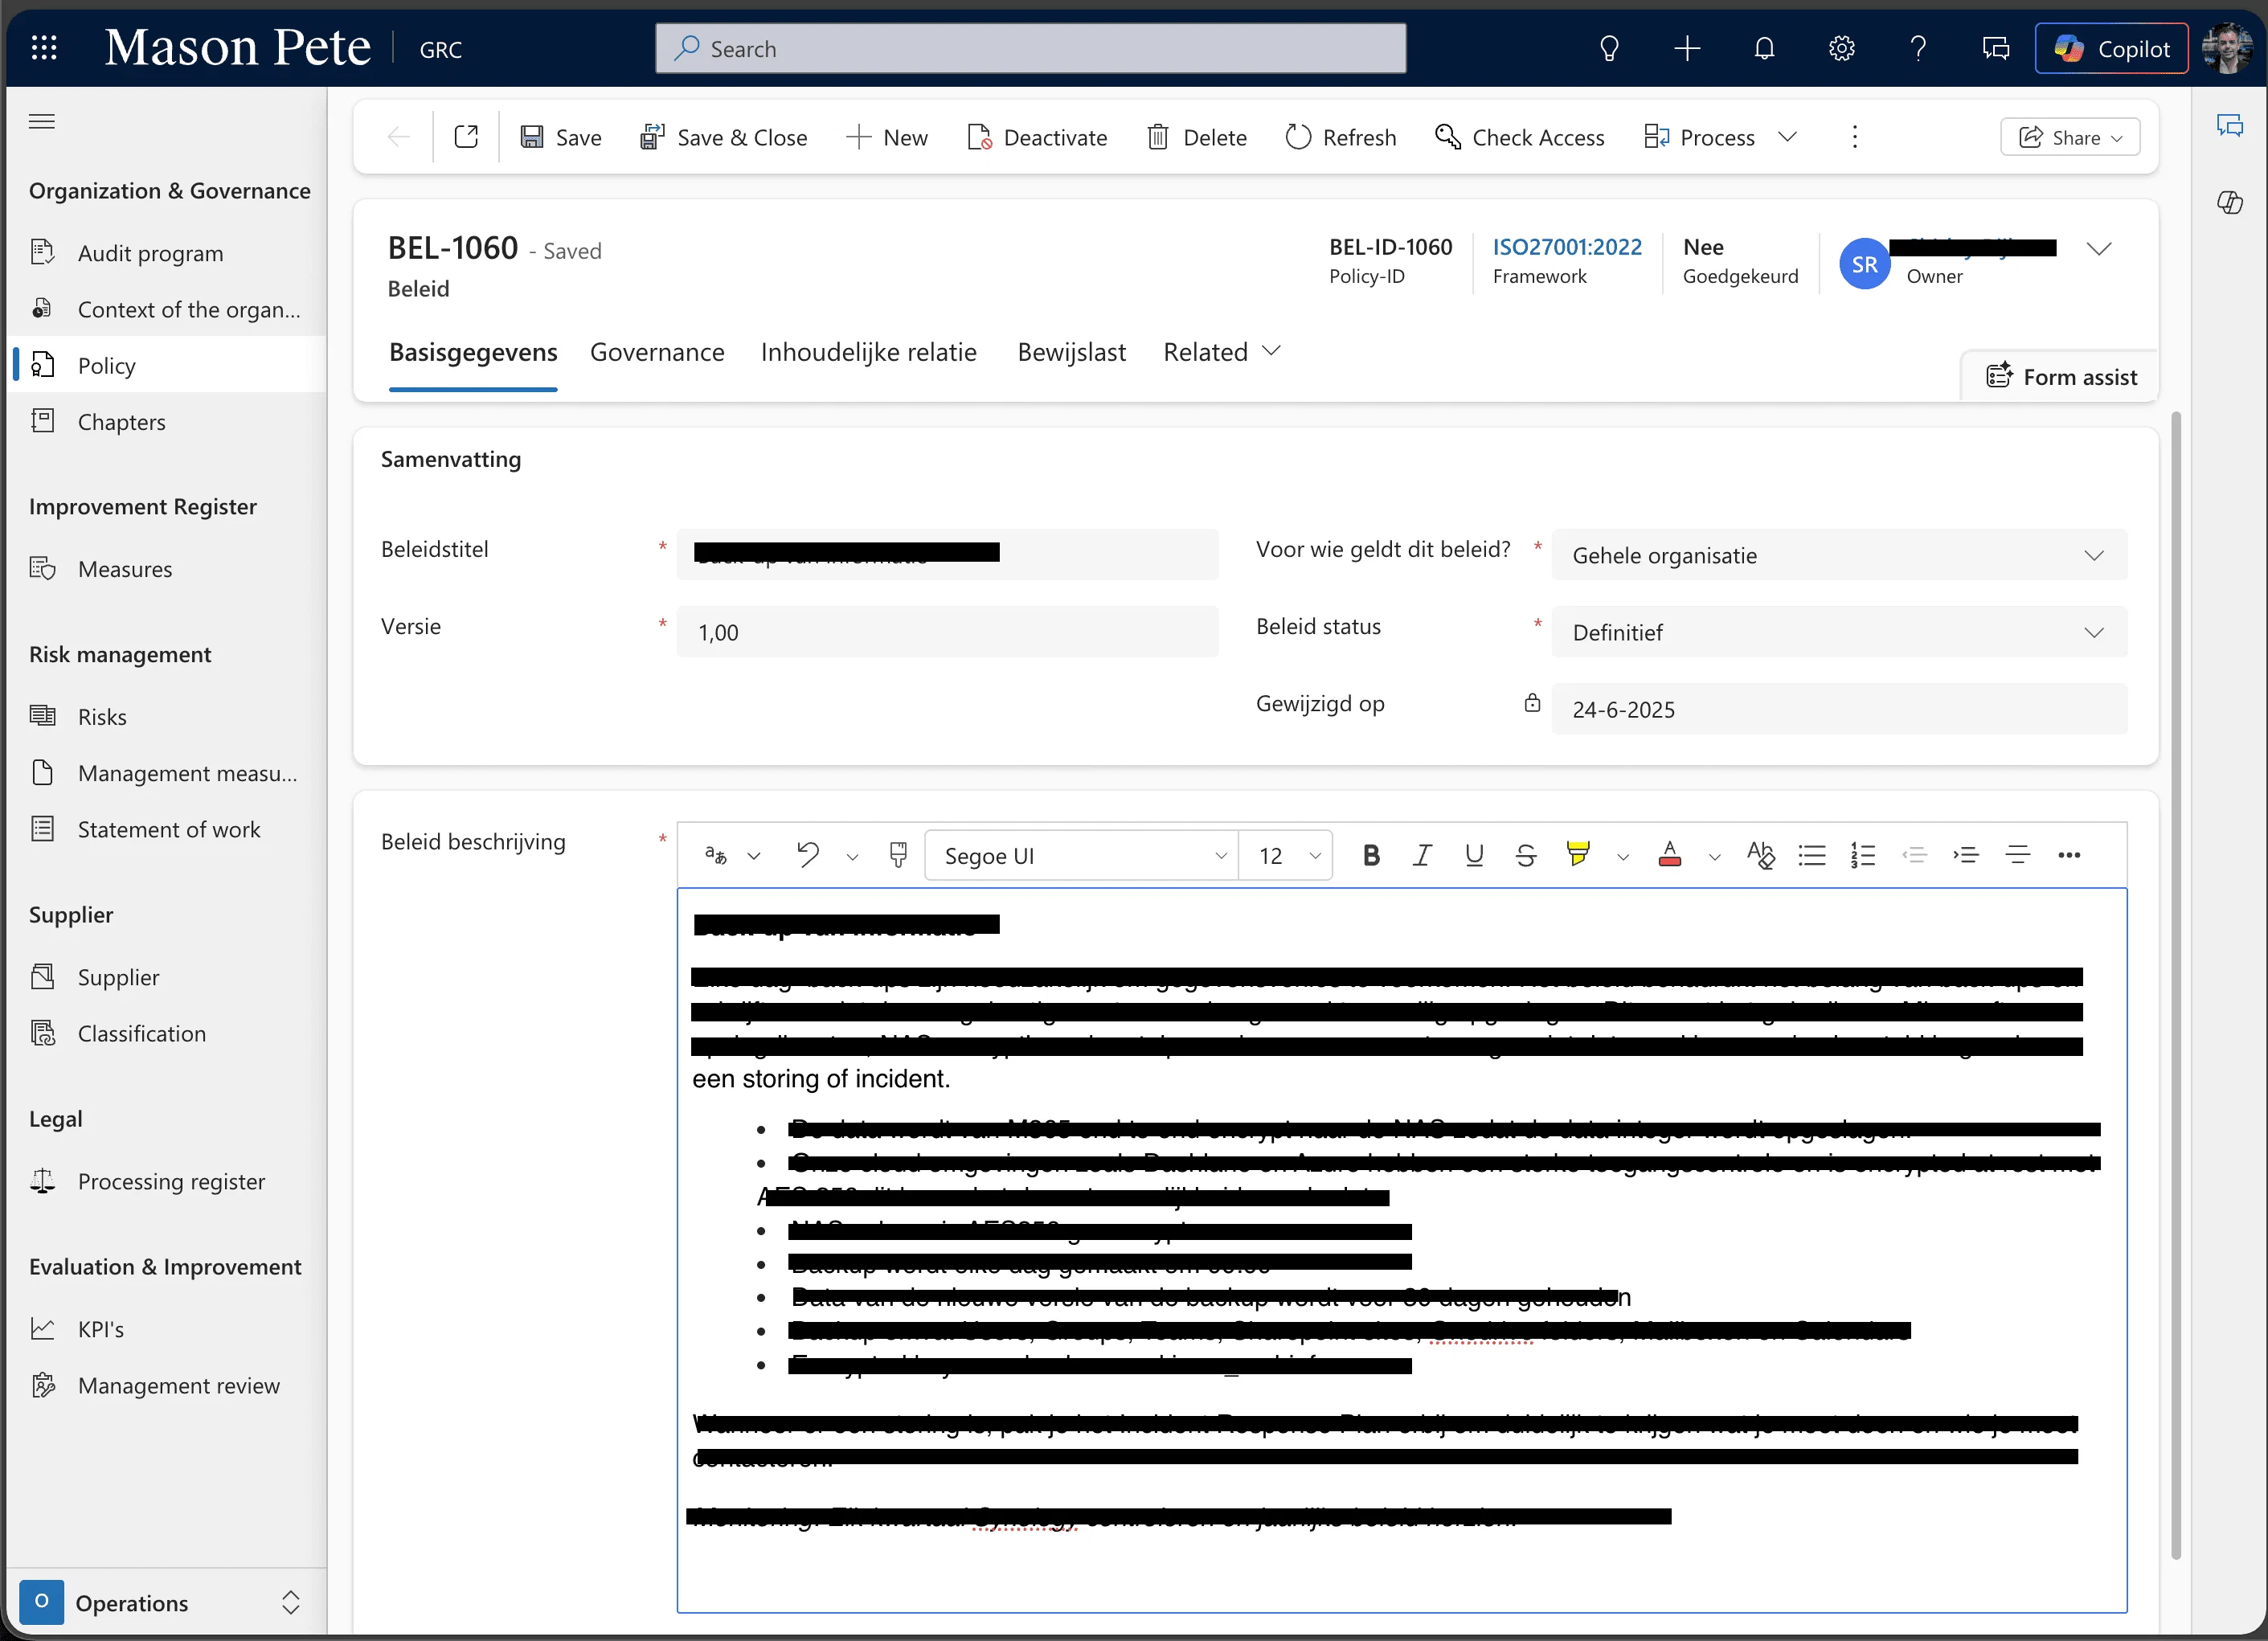Viewport: 2268px width, 1641px height.
Task: Open Risks in the sidebar
Action: coord(102,717)
